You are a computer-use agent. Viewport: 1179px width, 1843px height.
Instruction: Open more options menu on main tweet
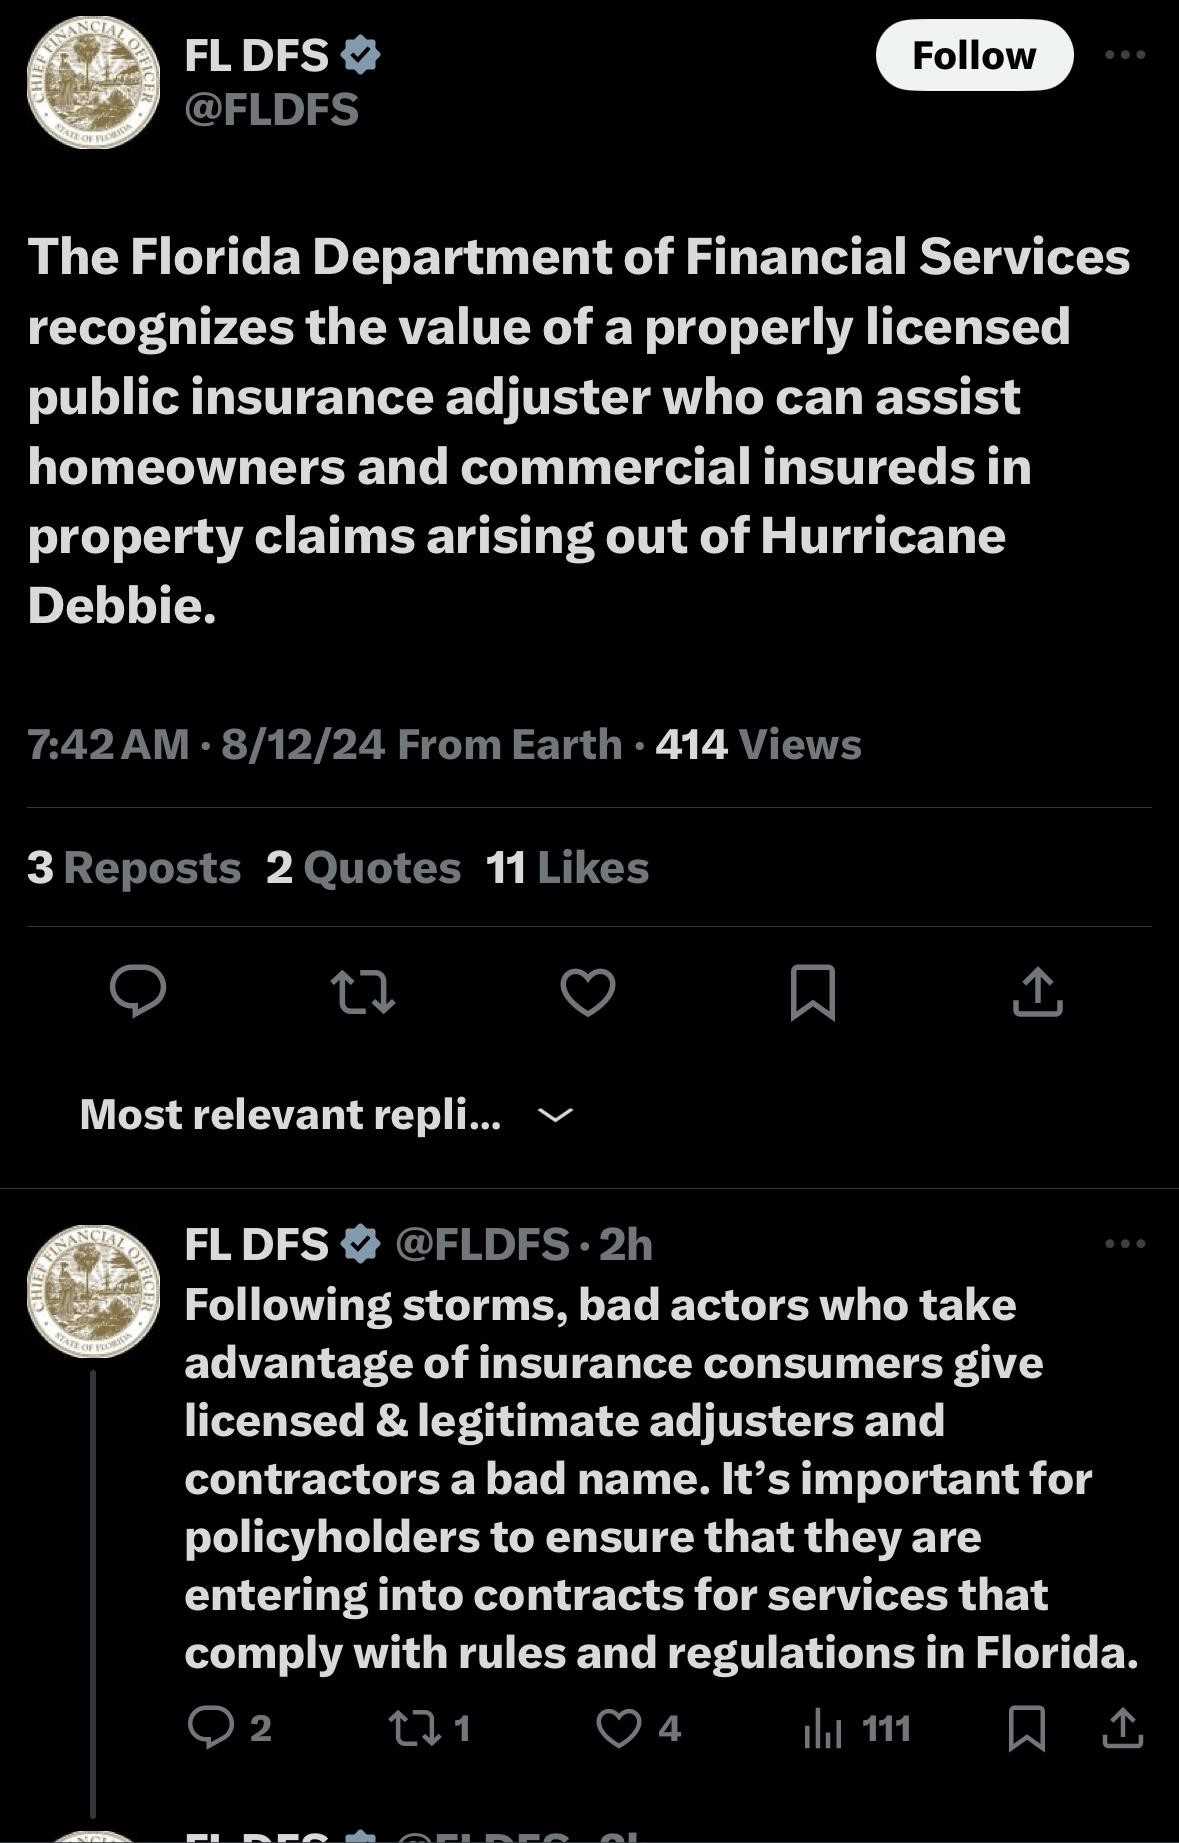tap(1126, 55)
